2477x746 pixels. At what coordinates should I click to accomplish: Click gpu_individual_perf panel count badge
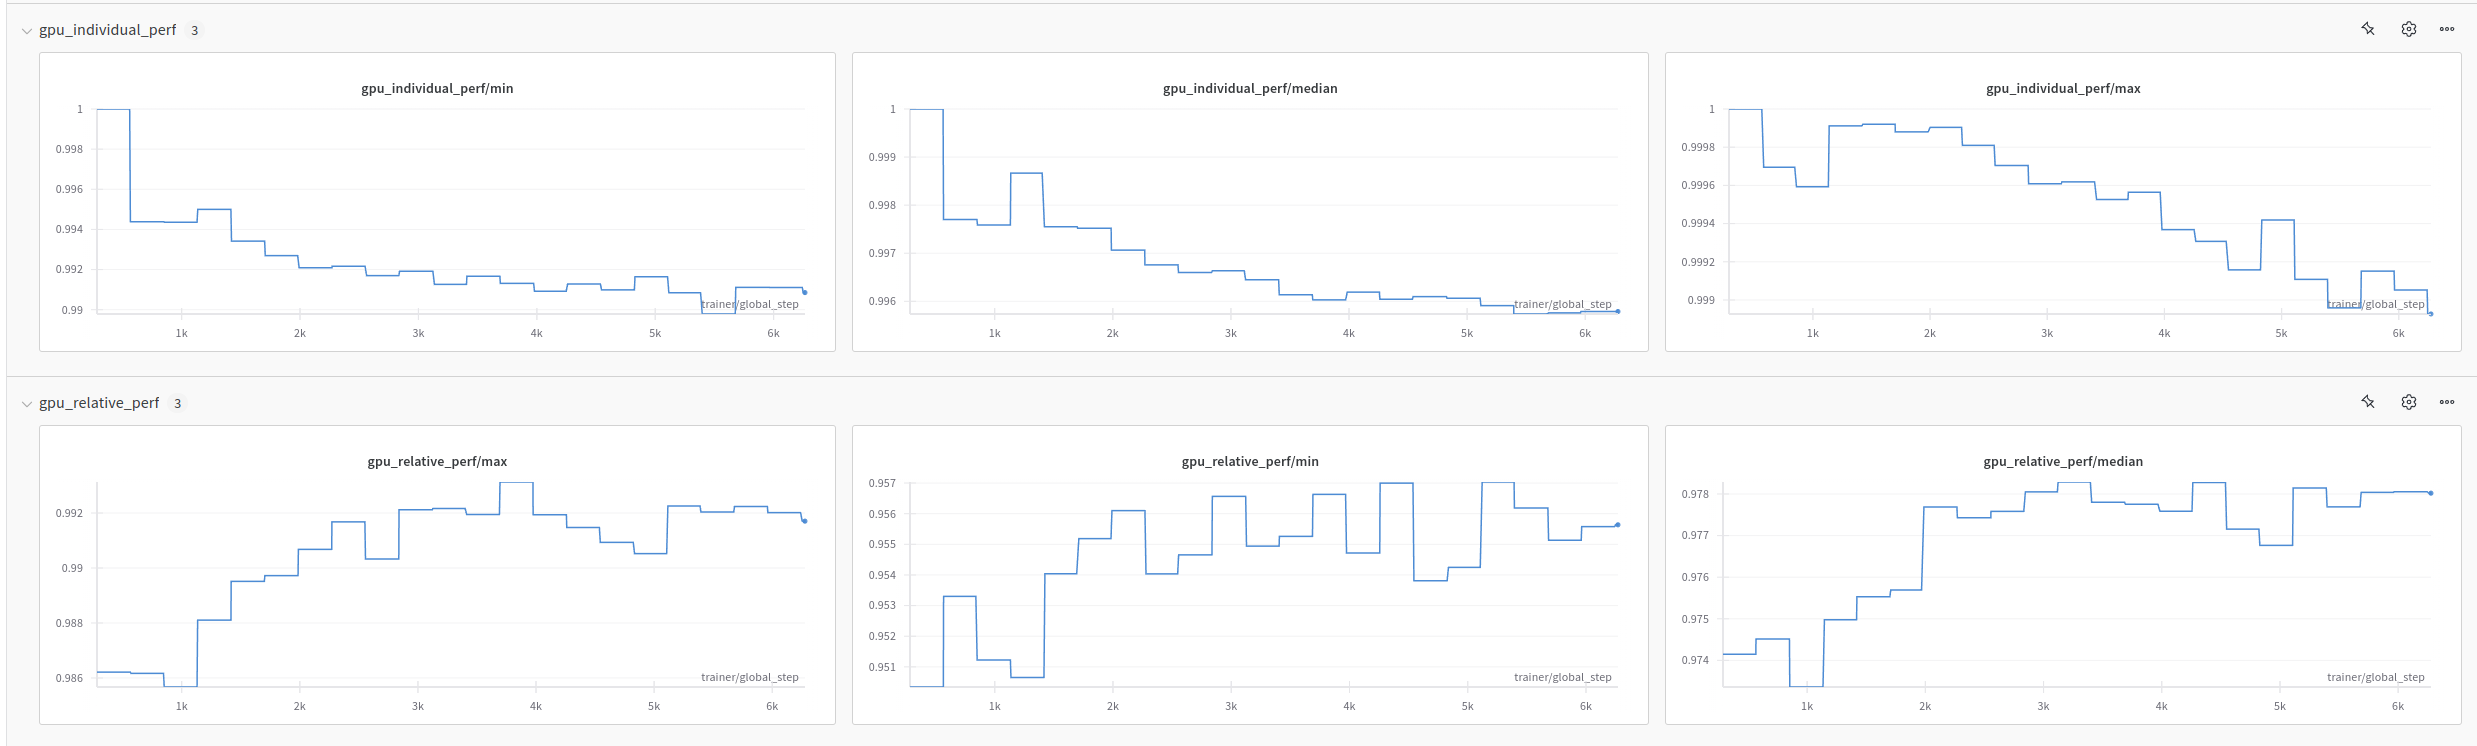pyautogui.click(x=194, y=31)
